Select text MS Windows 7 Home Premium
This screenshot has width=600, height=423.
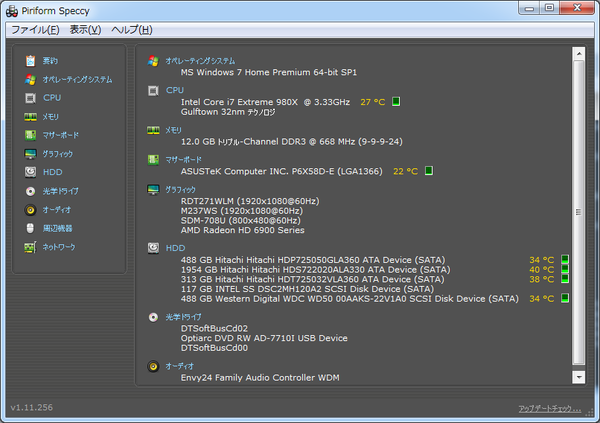pos(245,72)
